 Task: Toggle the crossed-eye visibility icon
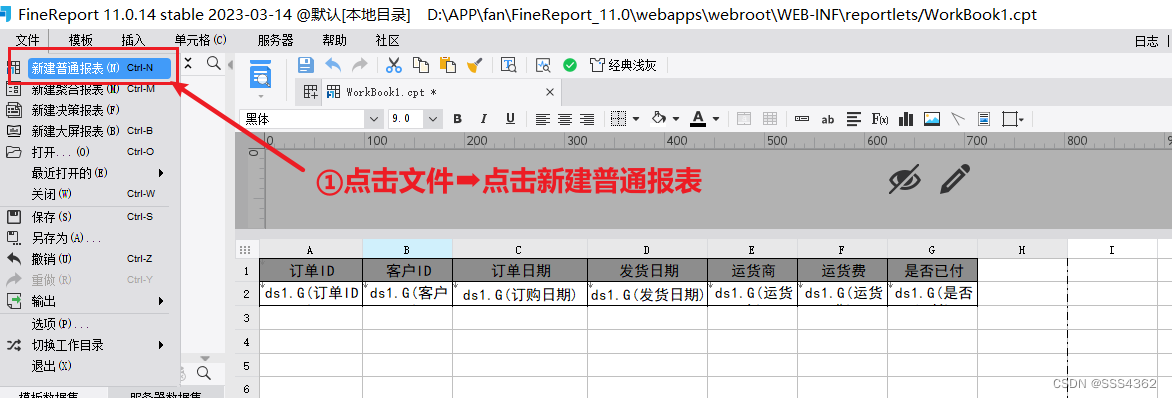coord(904,180)
